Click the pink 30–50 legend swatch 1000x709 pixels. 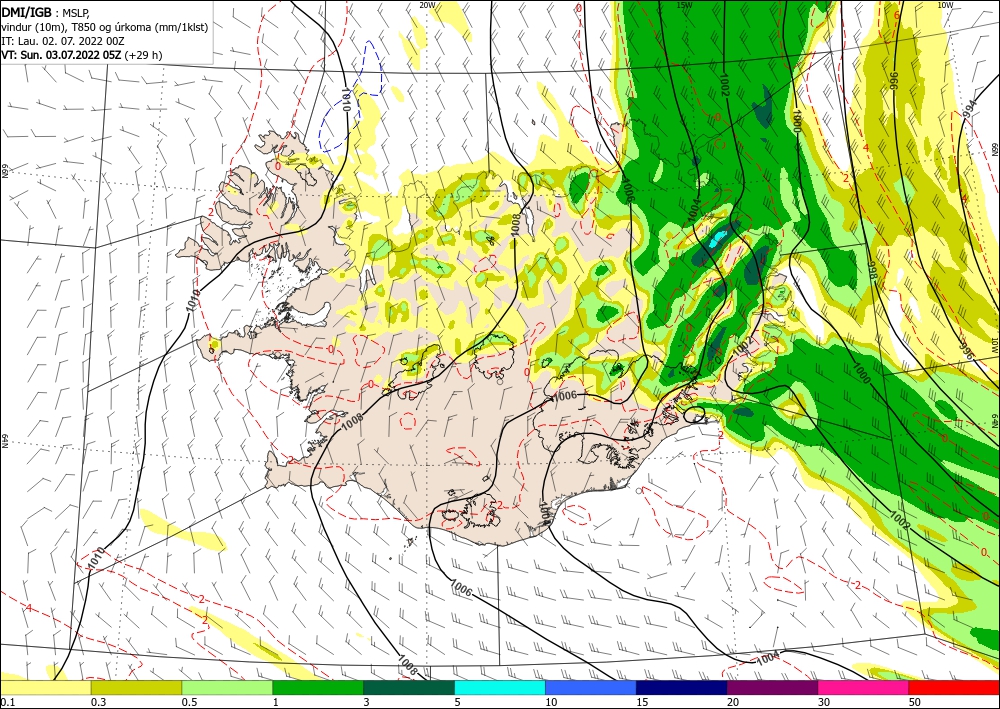click(x=864, y=687)
